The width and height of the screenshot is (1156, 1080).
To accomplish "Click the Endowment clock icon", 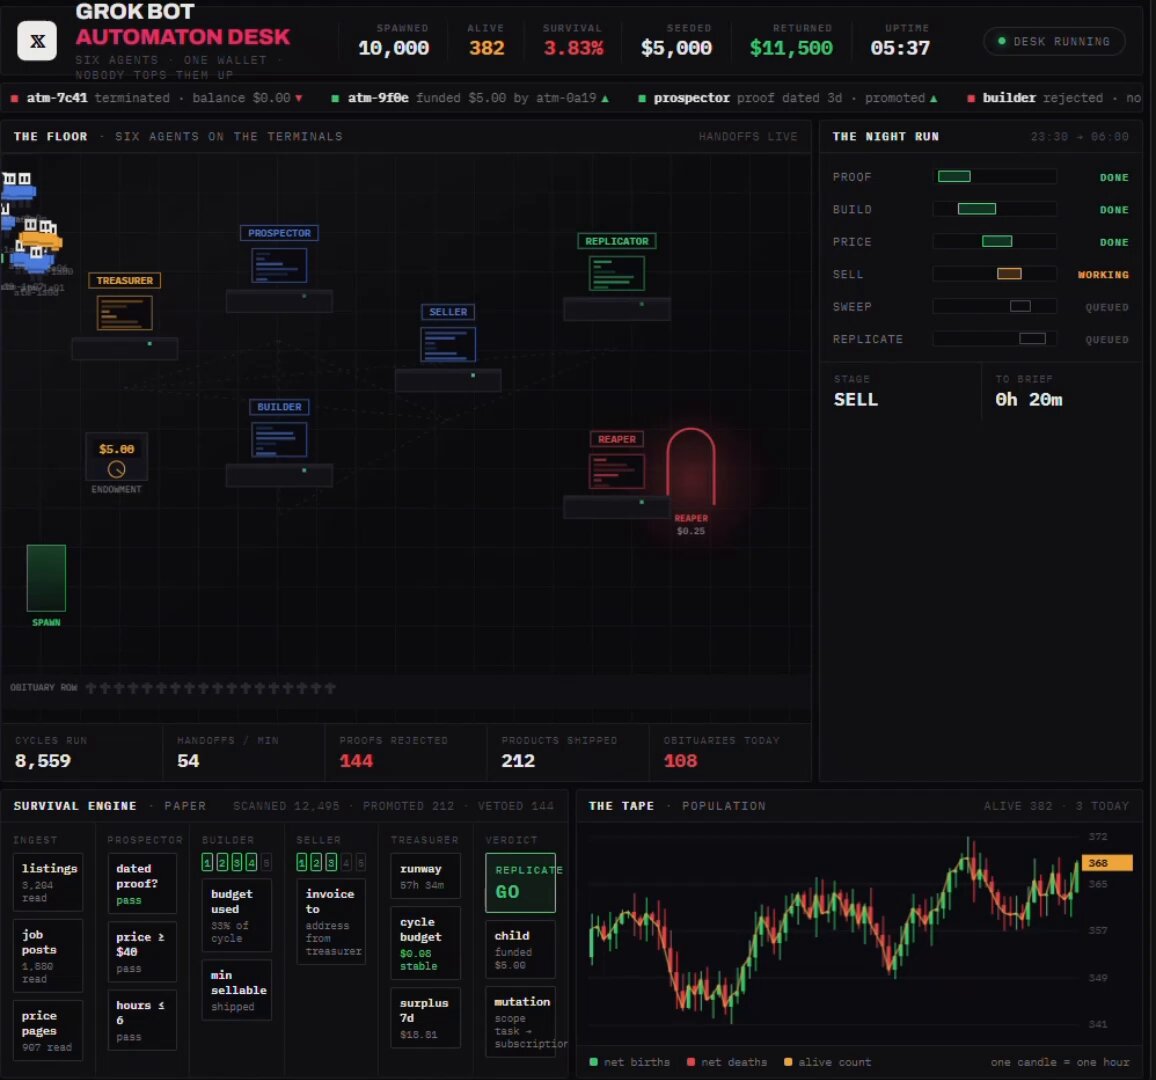I will coord(116,469).
